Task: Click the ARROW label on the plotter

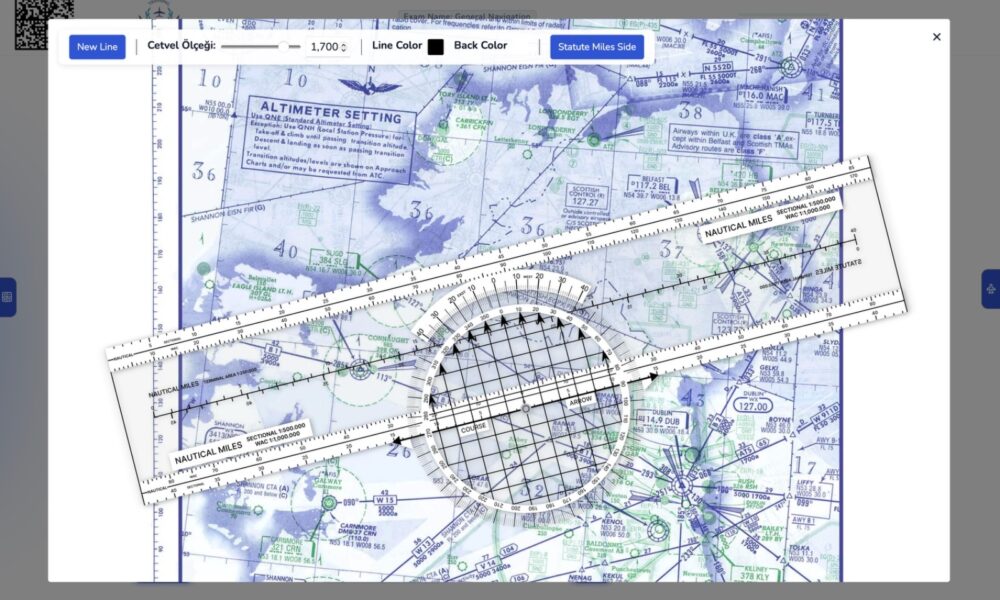Action: click(581, 401)
